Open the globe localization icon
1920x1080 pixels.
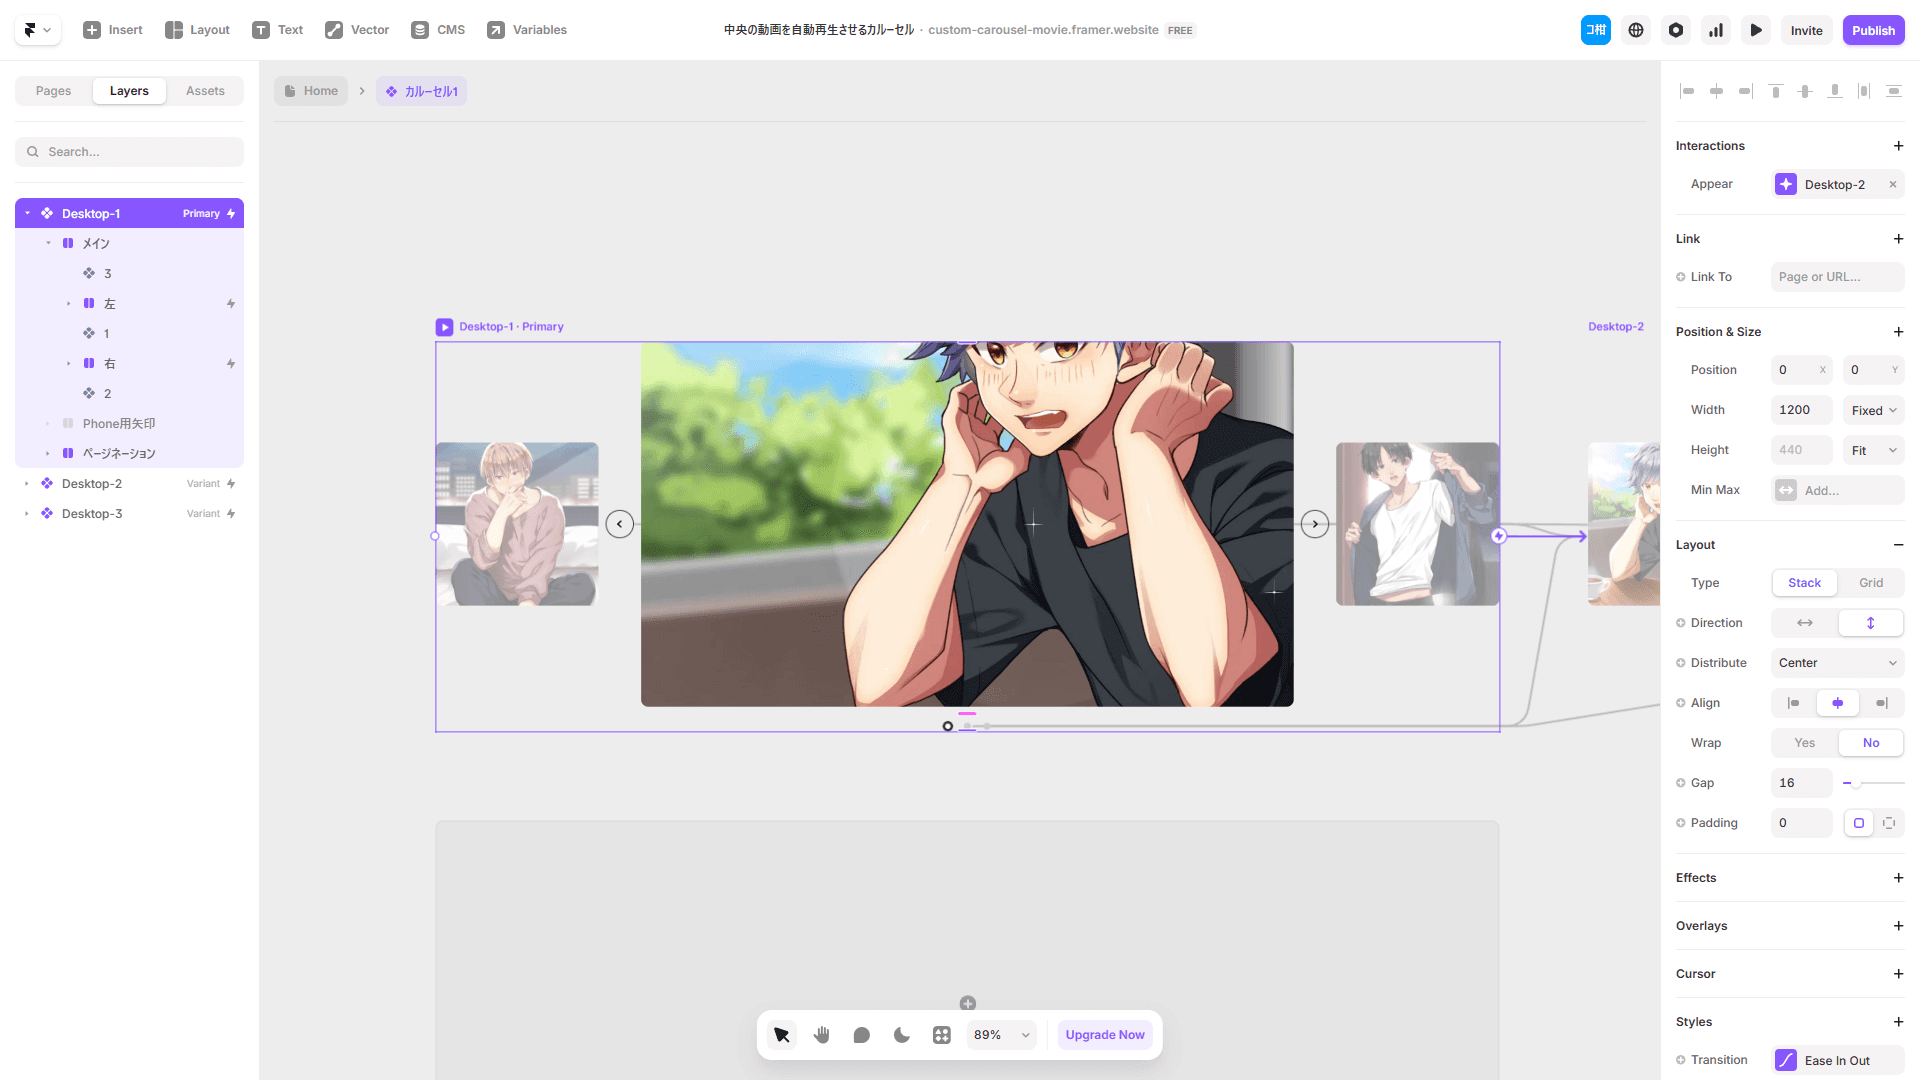(1636, 30)
